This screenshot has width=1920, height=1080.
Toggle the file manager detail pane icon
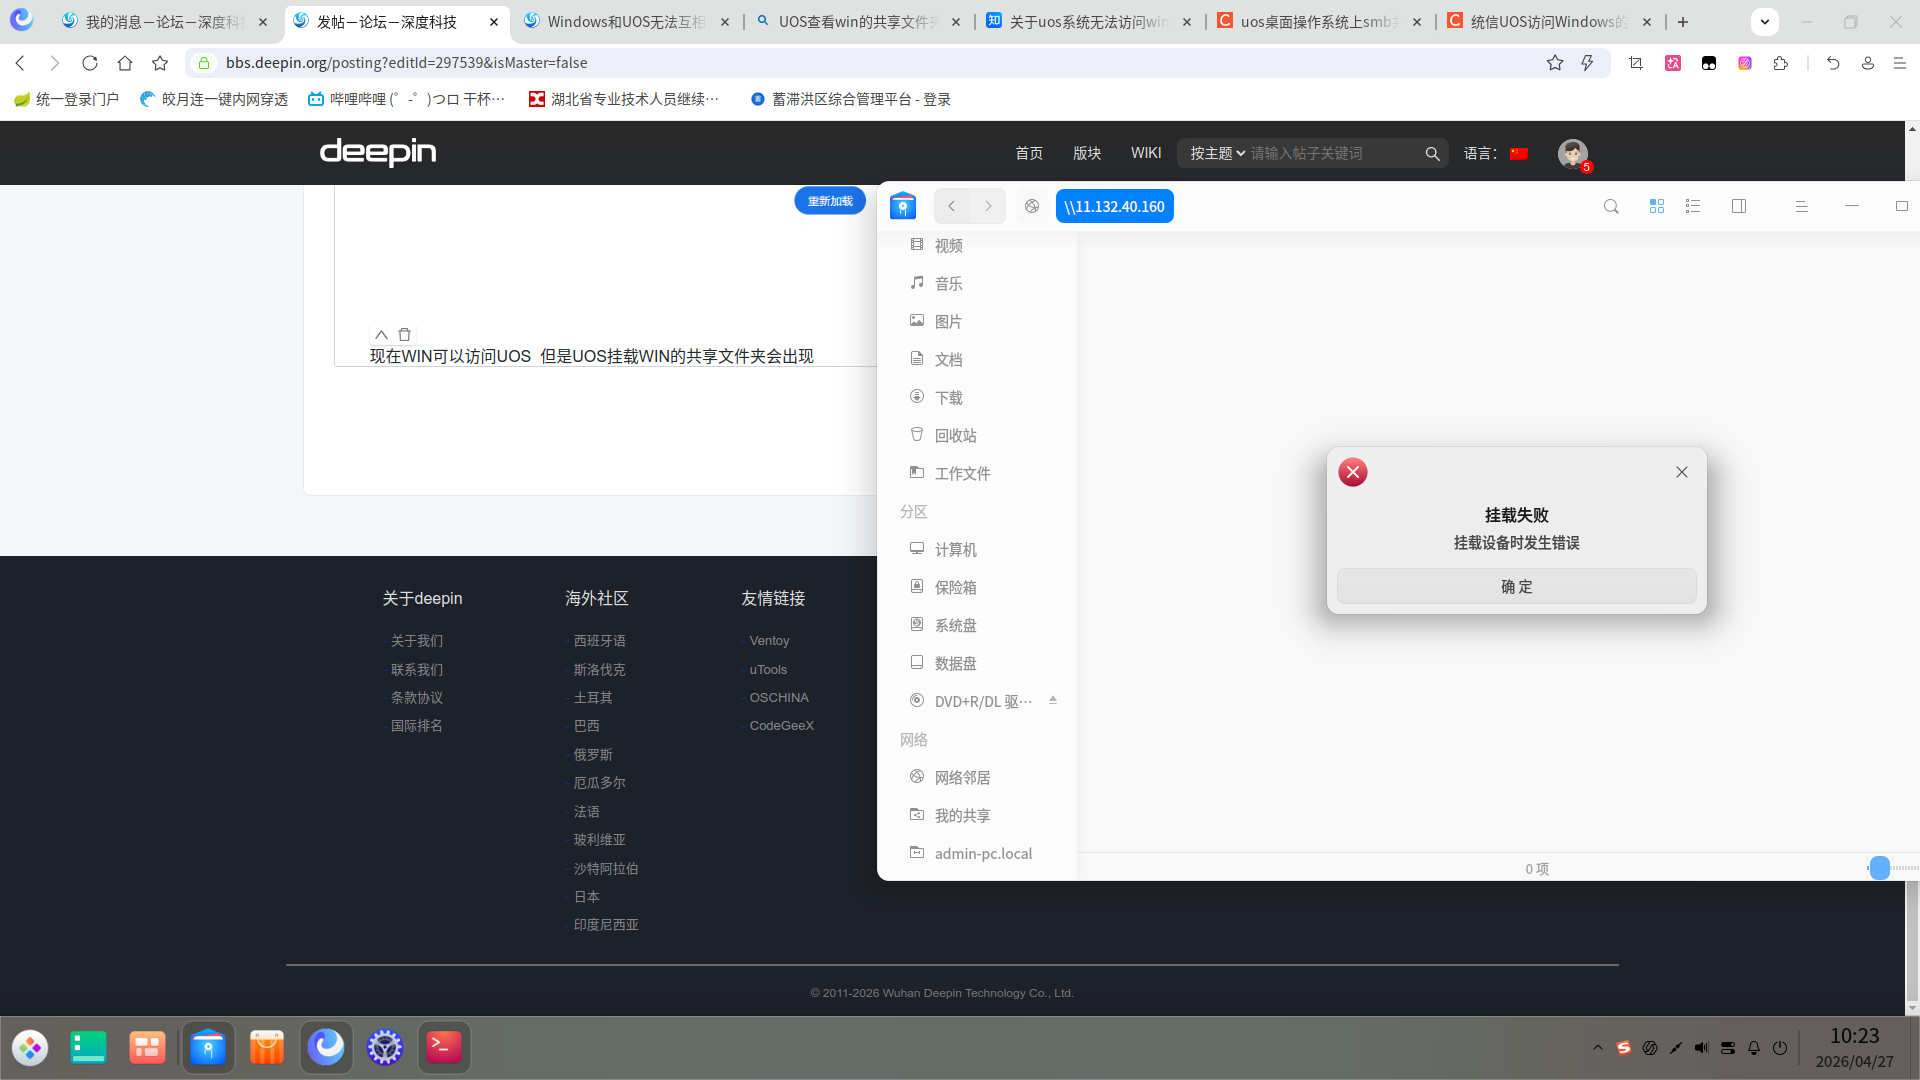[x=1739, y=206]
